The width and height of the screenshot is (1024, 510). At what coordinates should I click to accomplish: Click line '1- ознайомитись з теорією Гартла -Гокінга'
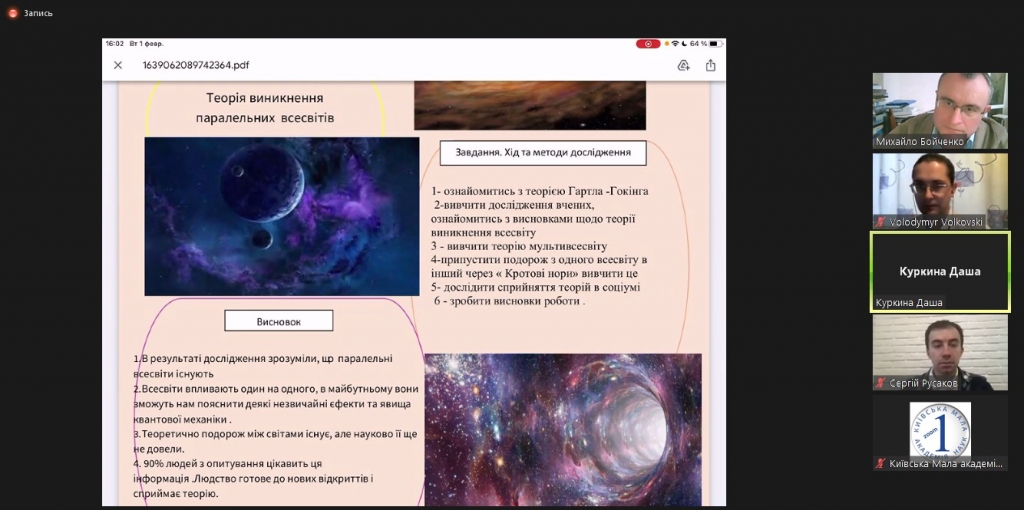click(539, 191)
